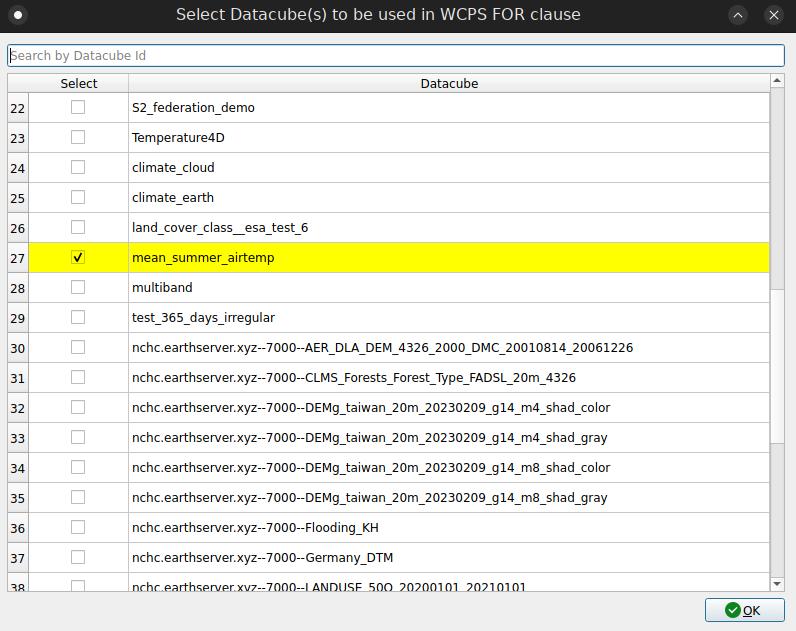
Task: Uncheck the mean_summer_airtemp checkbox
Action: pyautogui.click(x=78, y=257)
